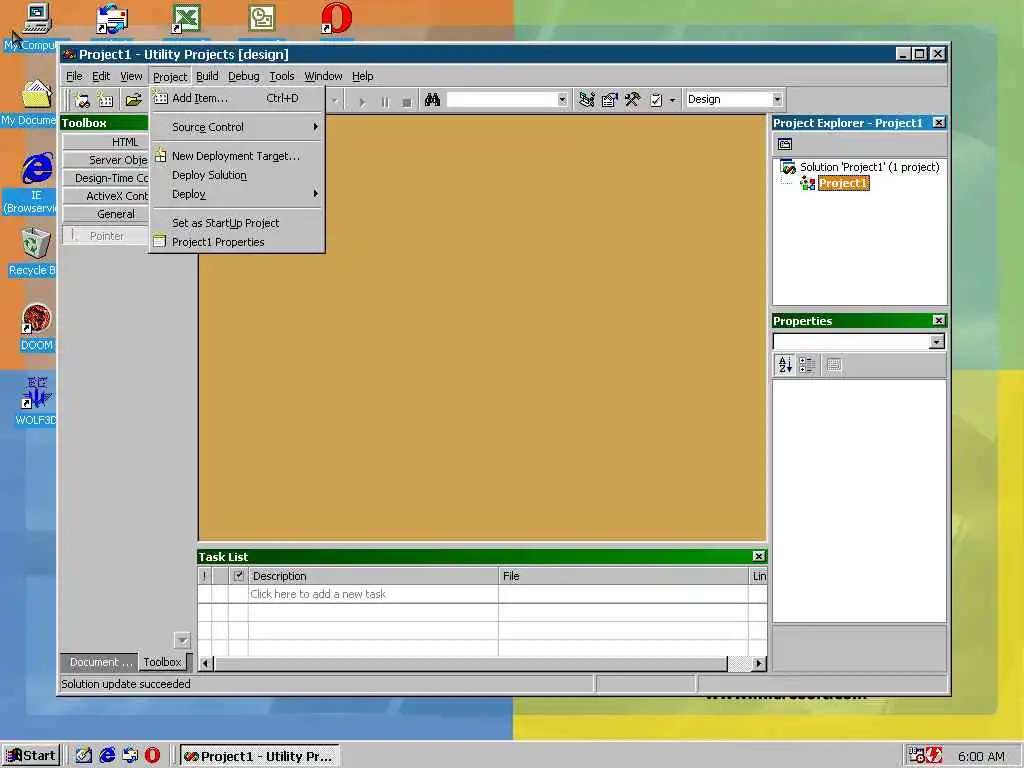Select New Deployment Target menu entry
Viewport: 1024px width, 768px height.
237,155
